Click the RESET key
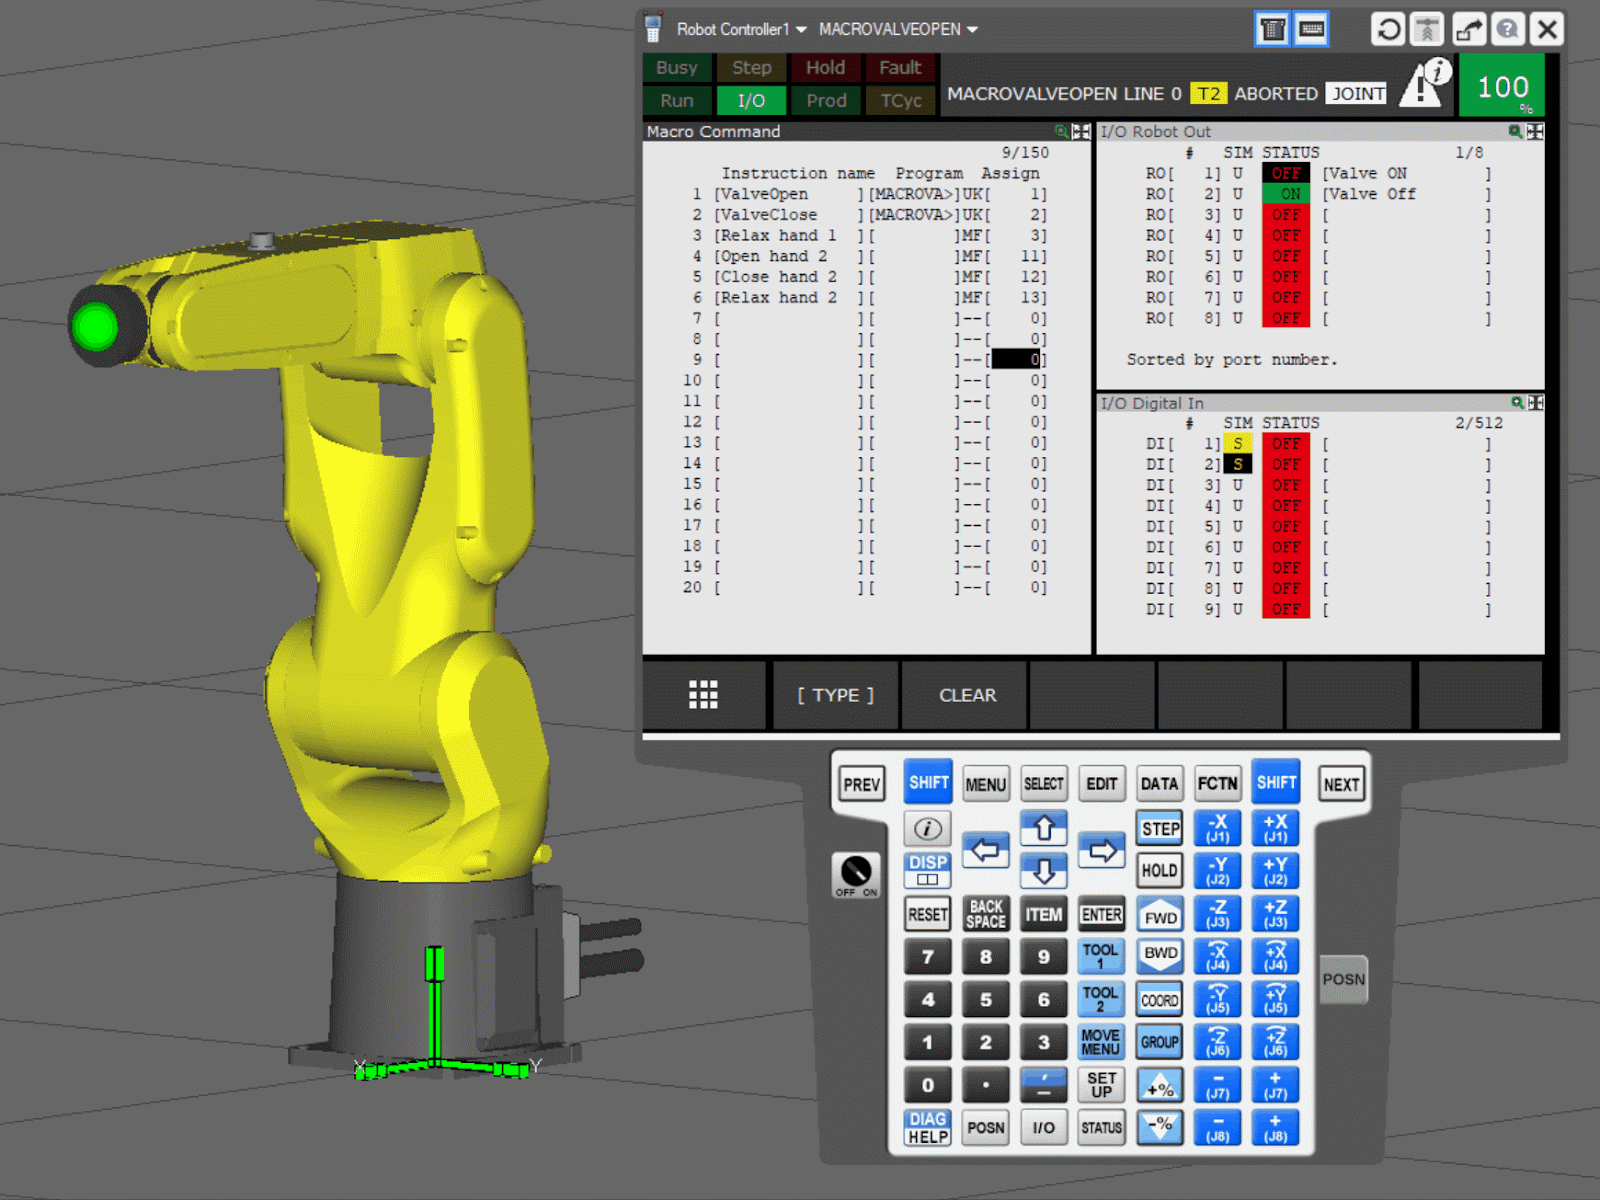 coord(927,914)
